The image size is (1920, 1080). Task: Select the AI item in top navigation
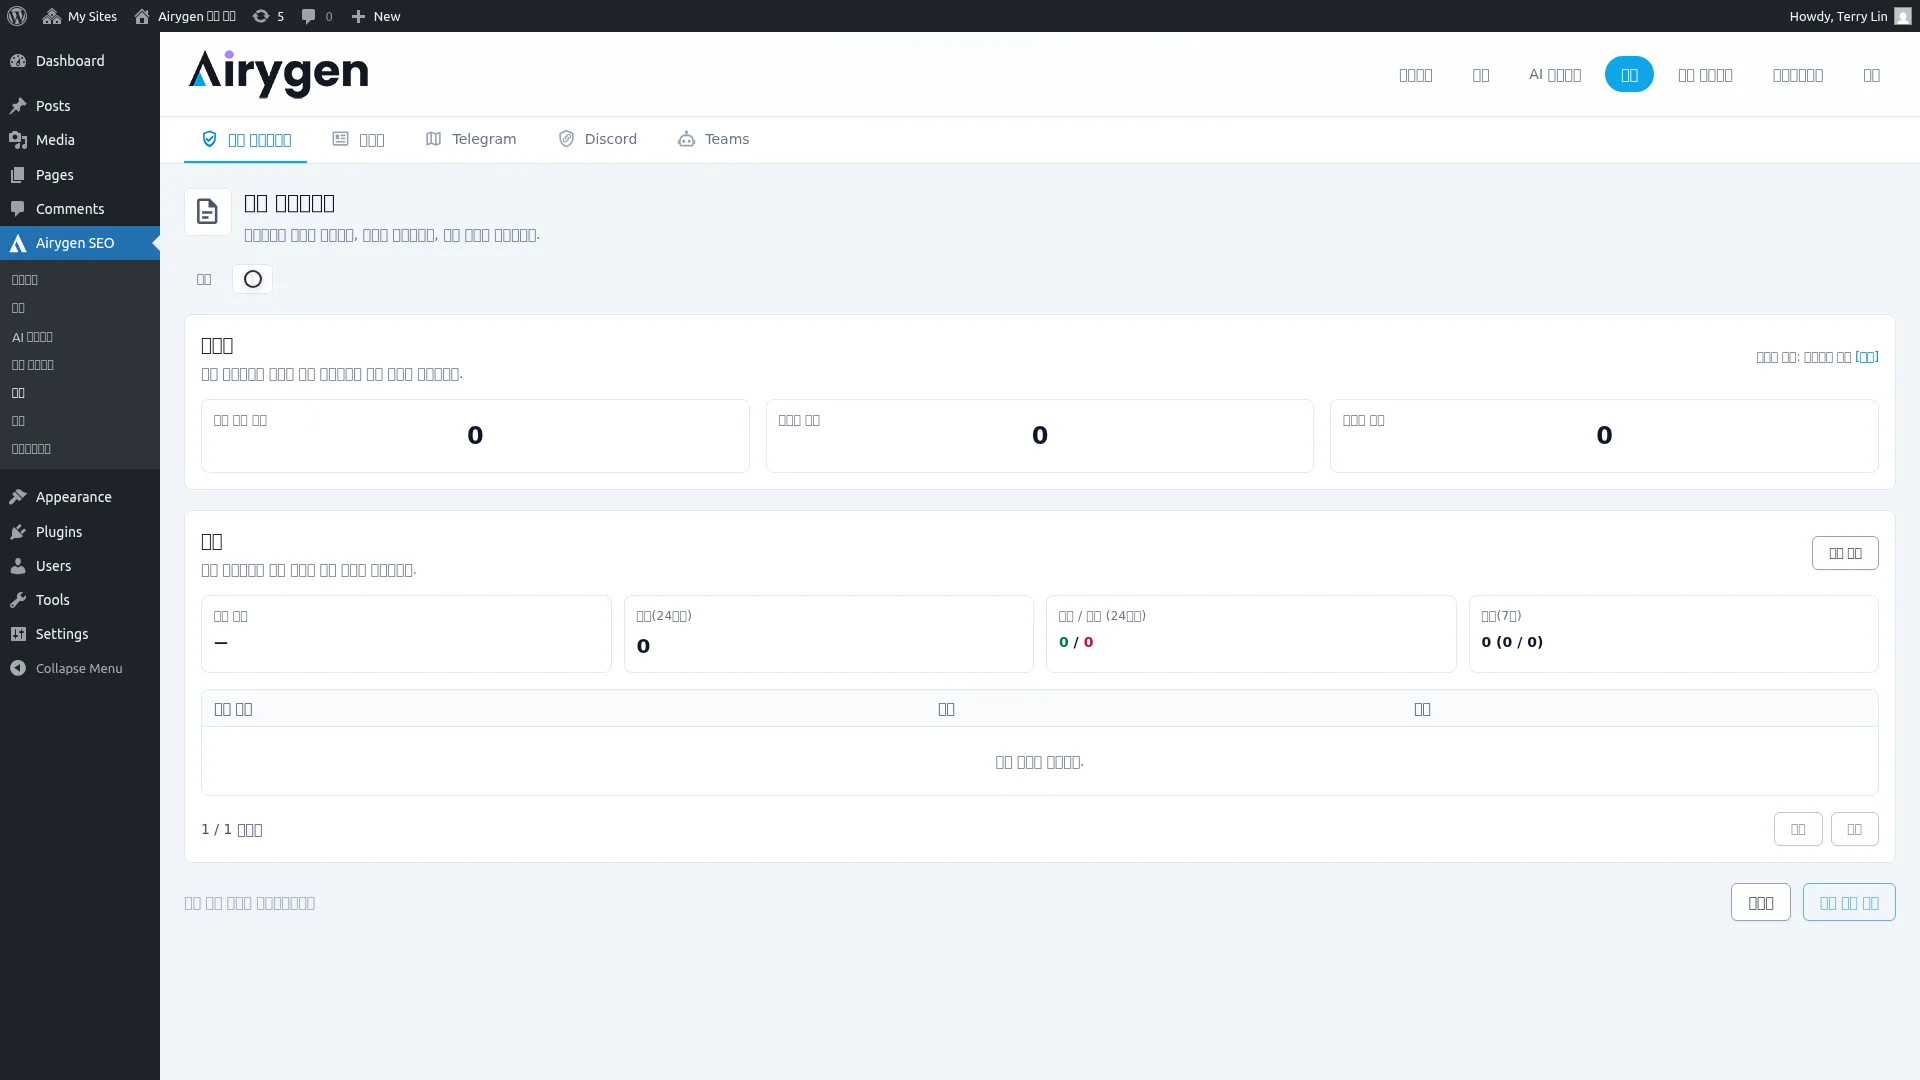(x=1554, y=75)
